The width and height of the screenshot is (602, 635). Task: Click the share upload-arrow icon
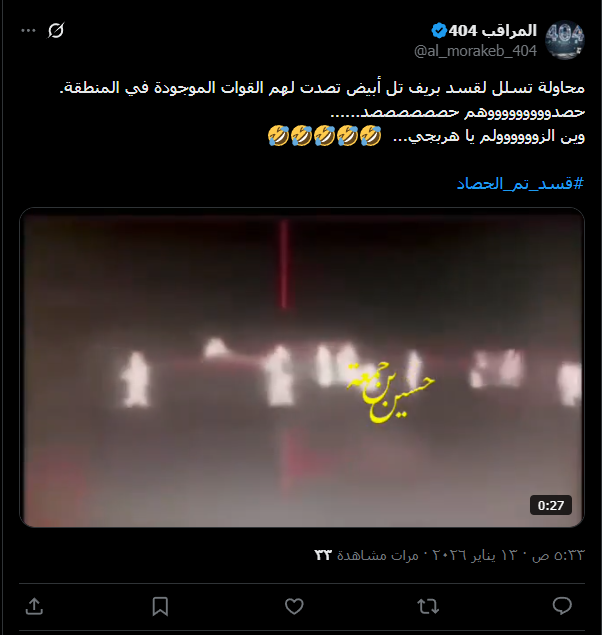[x=34, y=606]
